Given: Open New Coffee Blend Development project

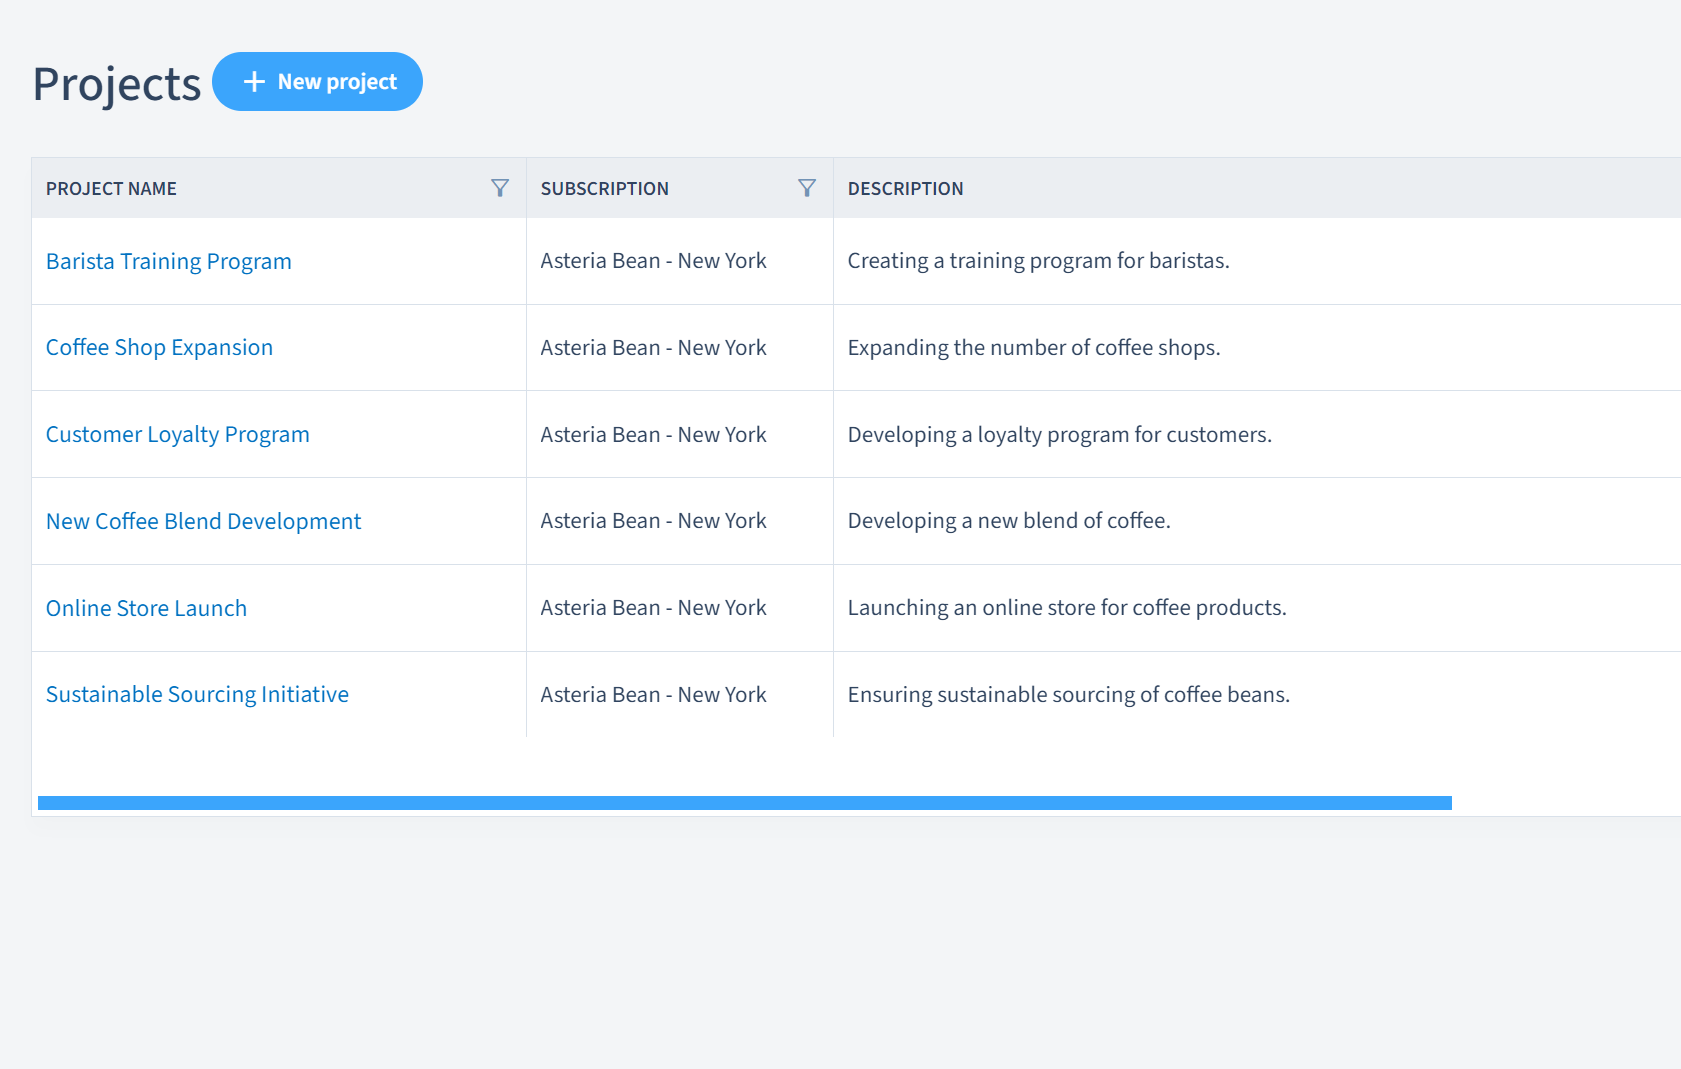Looking at the screenshot, I should point(203,521).
